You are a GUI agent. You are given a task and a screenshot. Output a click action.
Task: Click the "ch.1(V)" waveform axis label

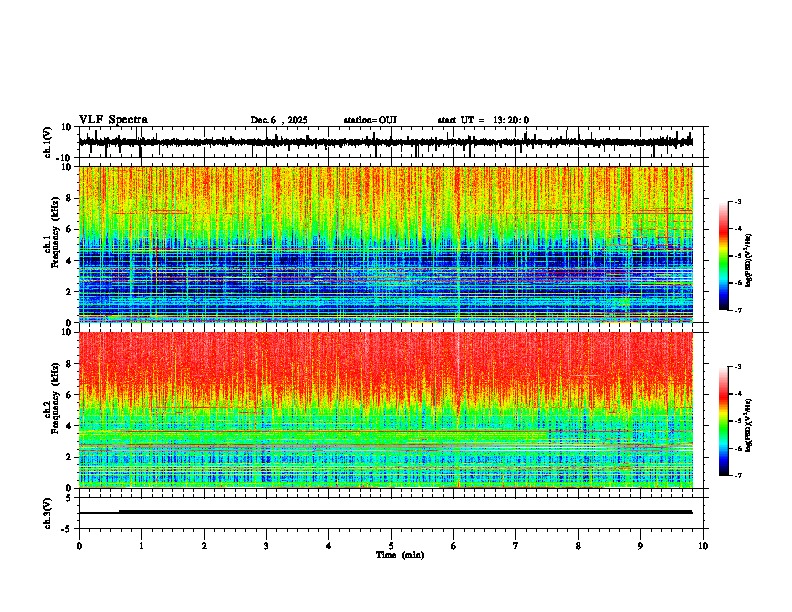pyautogui.click(x=48, y=142)
